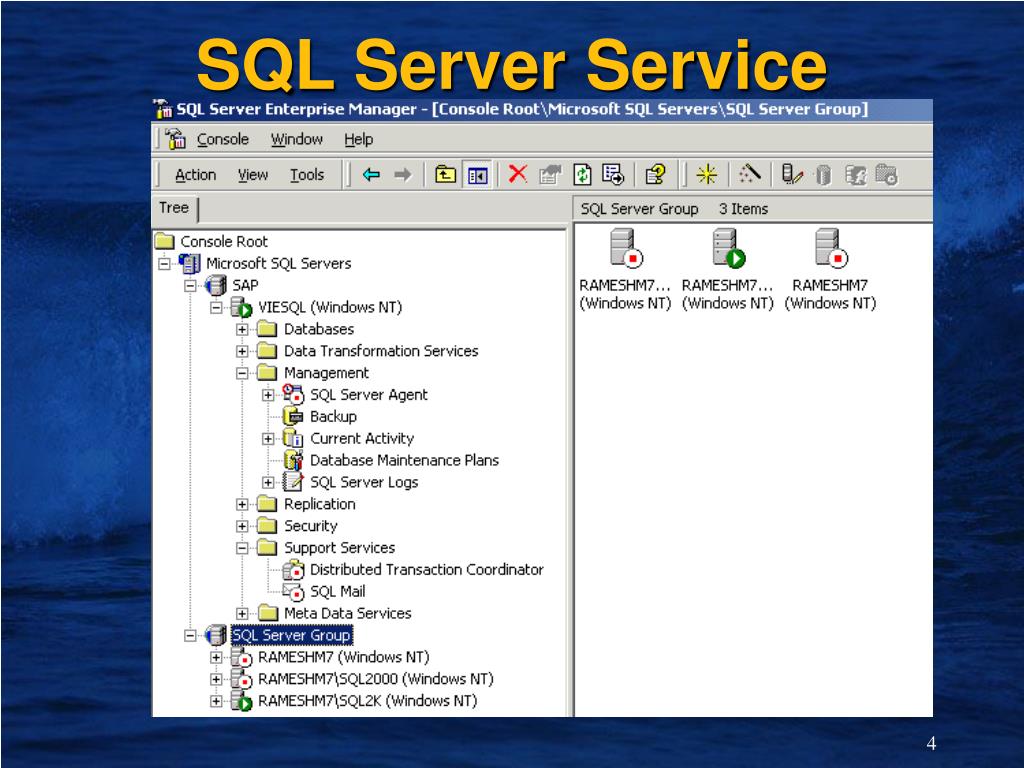Collapse the Support Services folder
Viewport: 1024px width, 768px height.
(242, 548)
